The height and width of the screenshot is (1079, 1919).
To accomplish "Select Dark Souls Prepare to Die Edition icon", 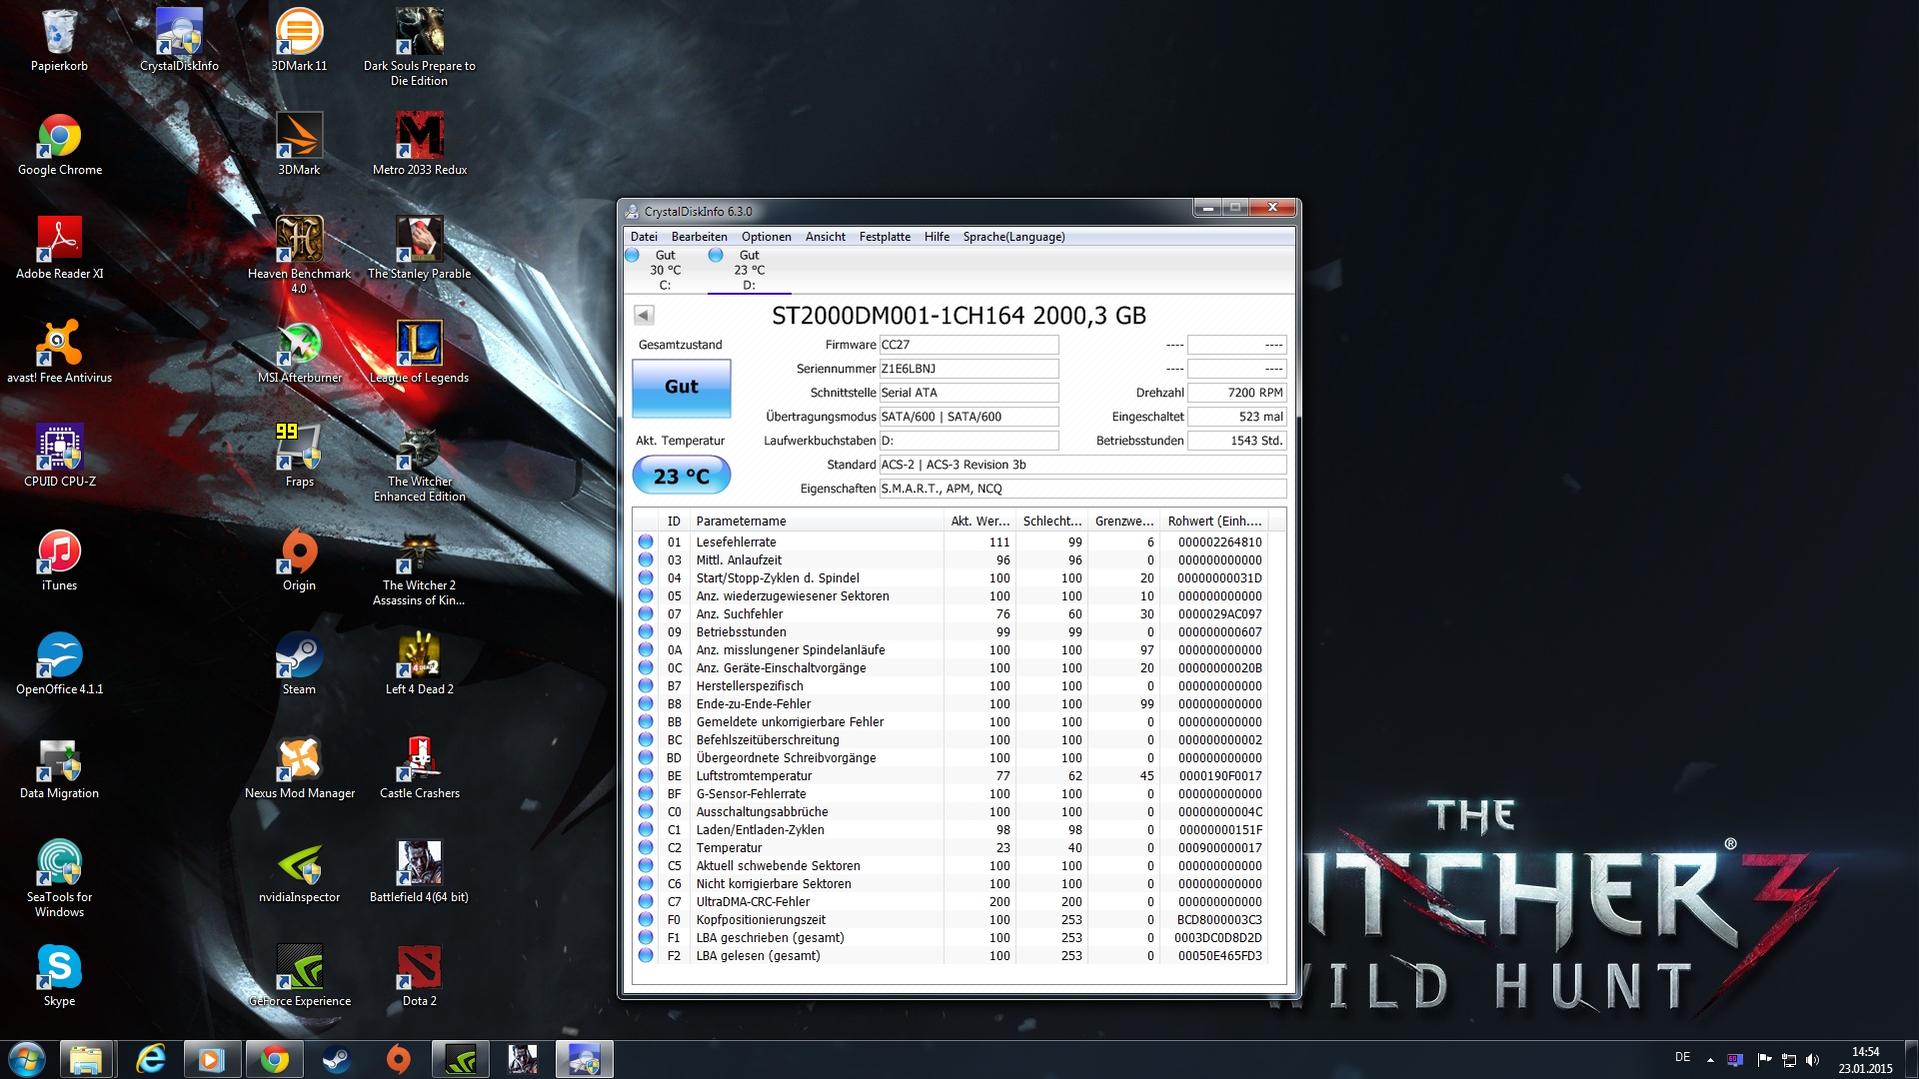I will (x=419, y=47).
